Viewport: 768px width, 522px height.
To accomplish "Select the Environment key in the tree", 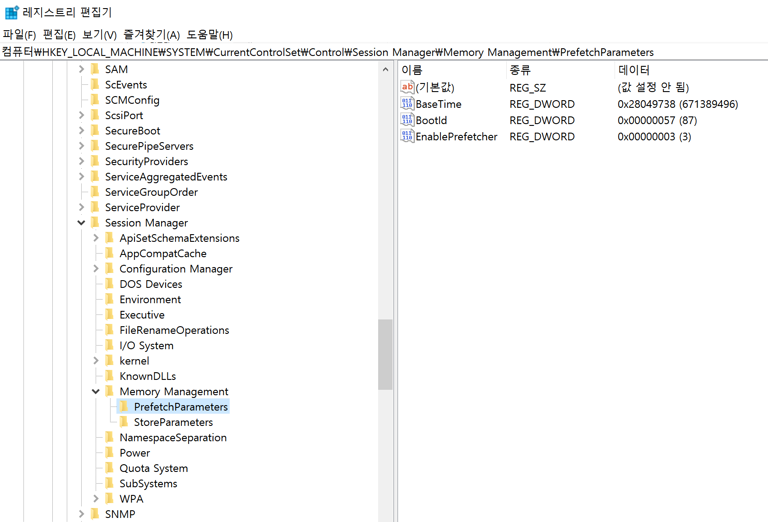I will tap(150, 300).
